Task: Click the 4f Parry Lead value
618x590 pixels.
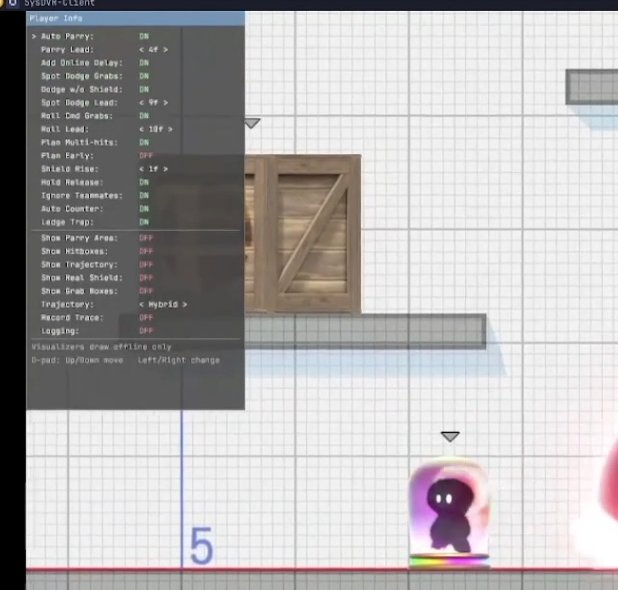Action: [x=153, y=50]
